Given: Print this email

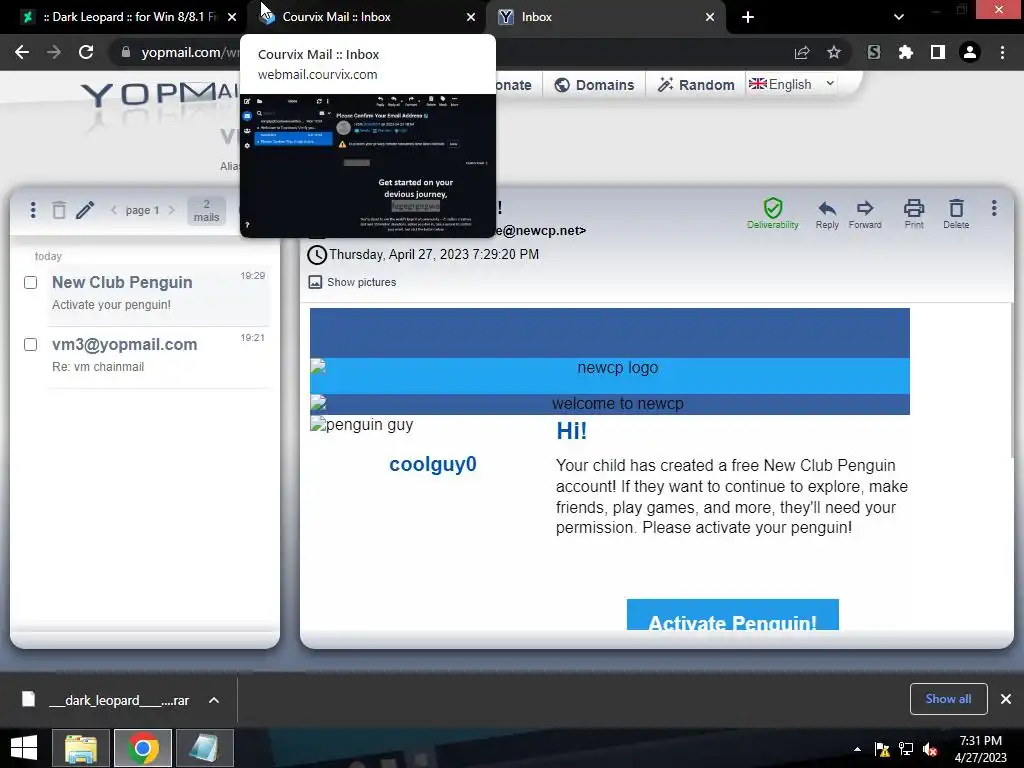Looking at the screenshot, I should tap(914, 214).
